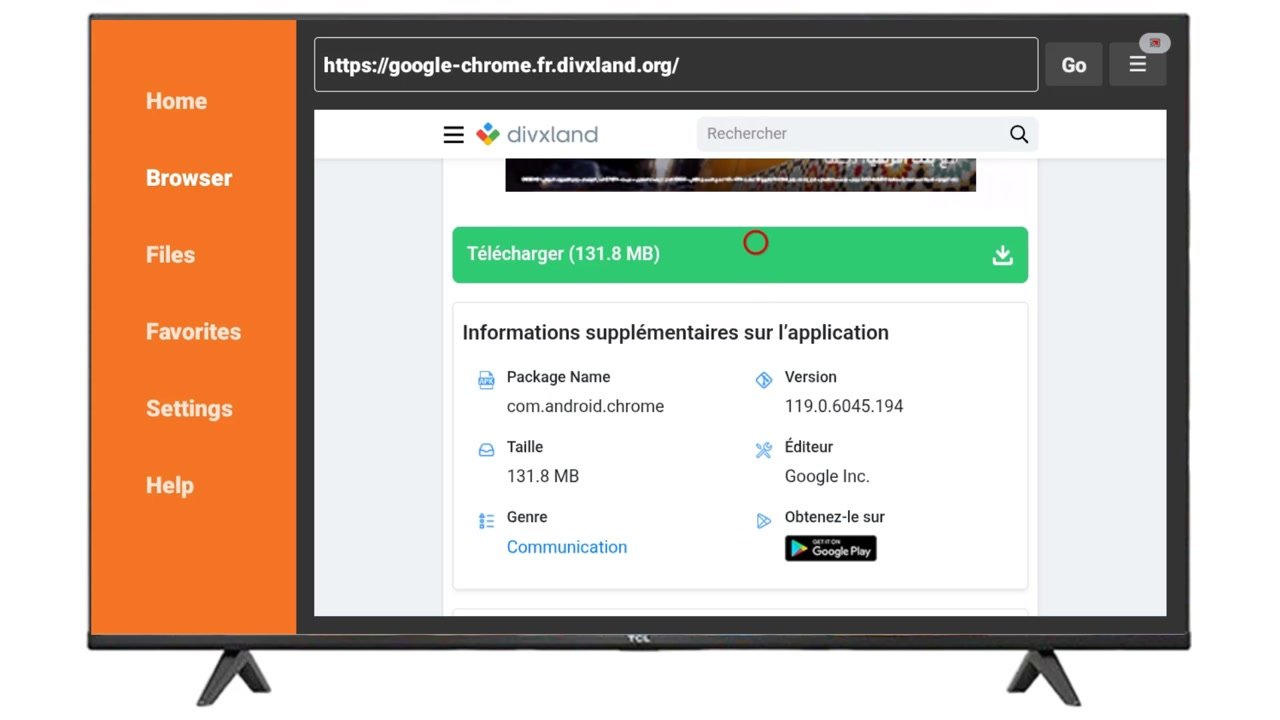
Task: Select Browser in the orange sidebar
Action: point(189,178)
